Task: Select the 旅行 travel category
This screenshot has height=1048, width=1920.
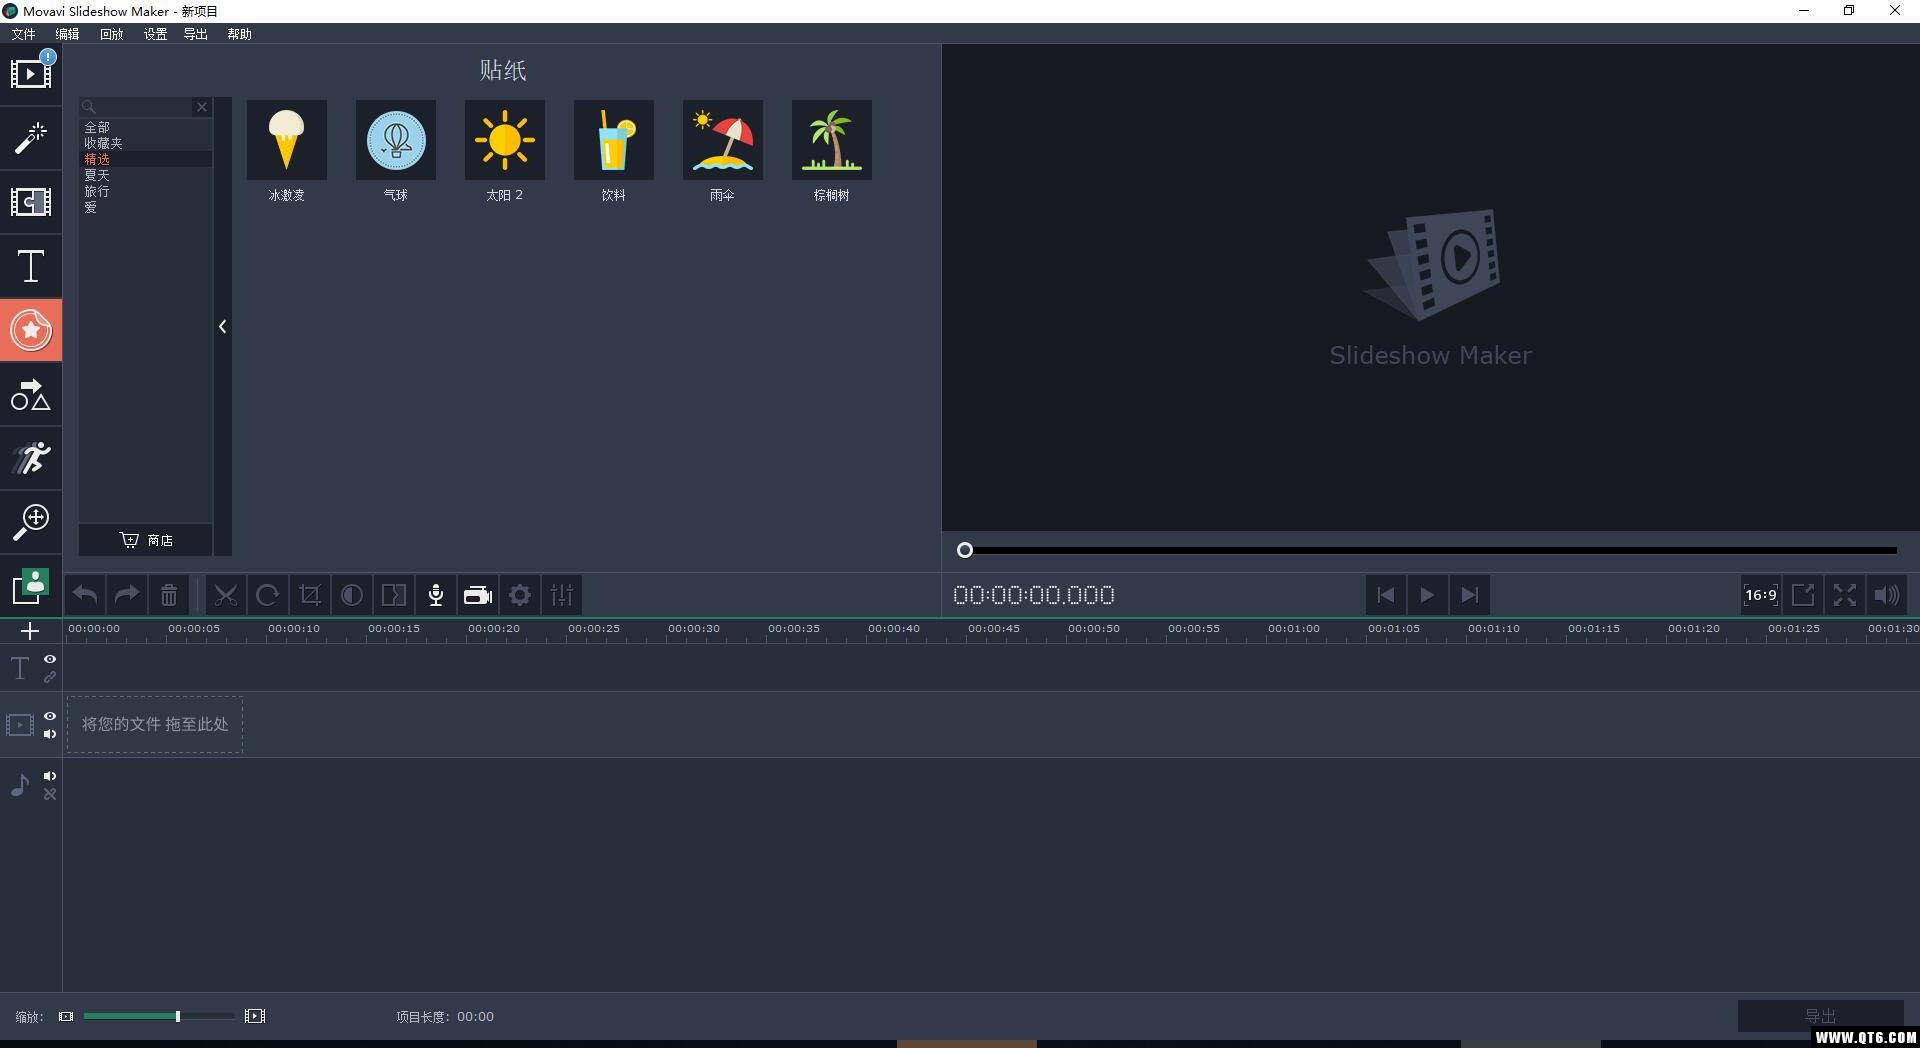Action: pos(146,192)
